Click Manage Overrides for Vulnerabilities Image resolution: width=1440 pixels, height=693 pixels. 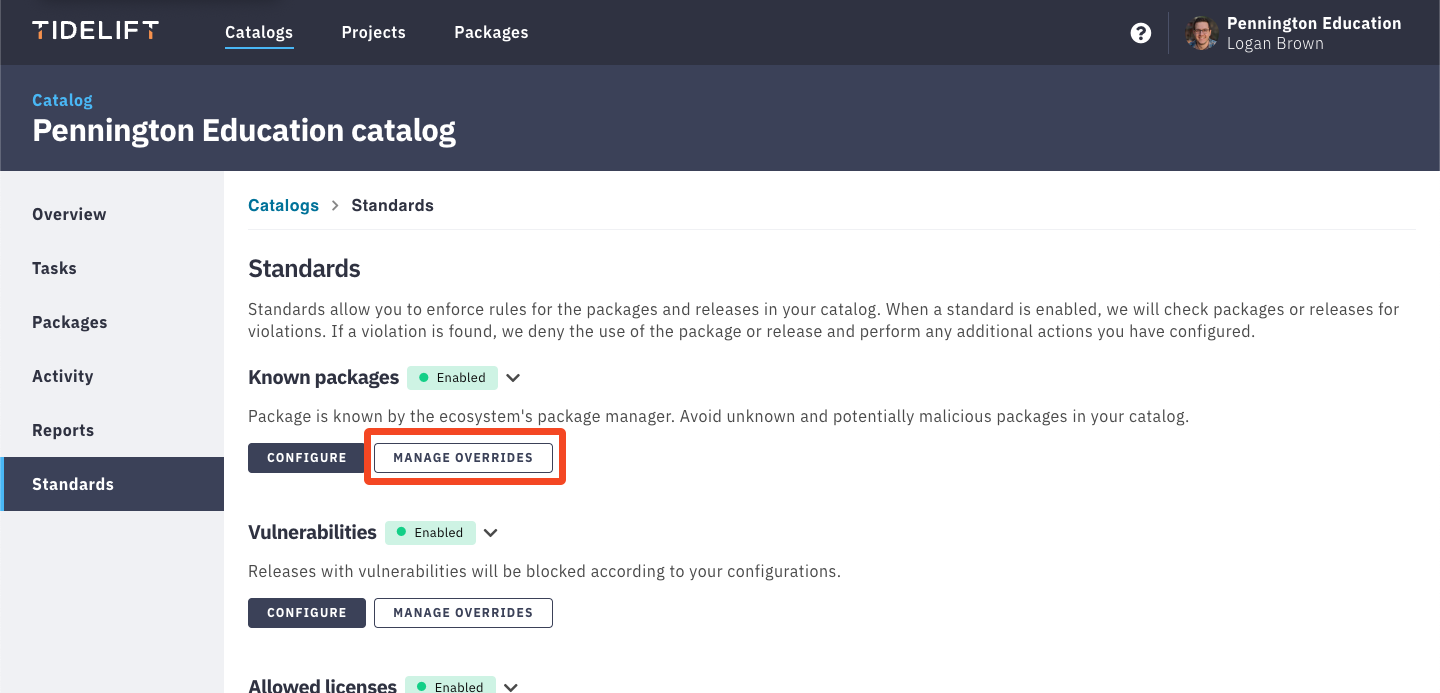(x=463, y=613)
